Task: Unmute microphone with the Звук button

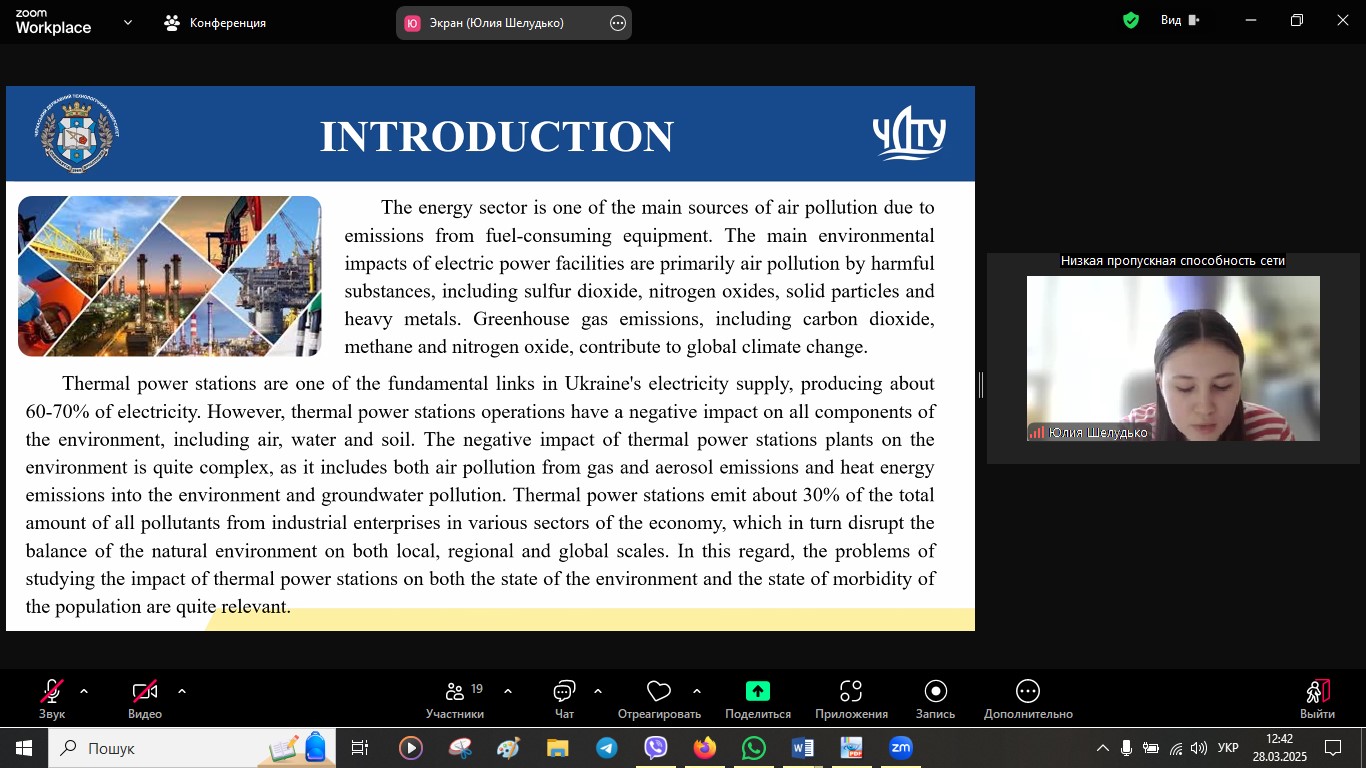Action: [x=52, y=698]
